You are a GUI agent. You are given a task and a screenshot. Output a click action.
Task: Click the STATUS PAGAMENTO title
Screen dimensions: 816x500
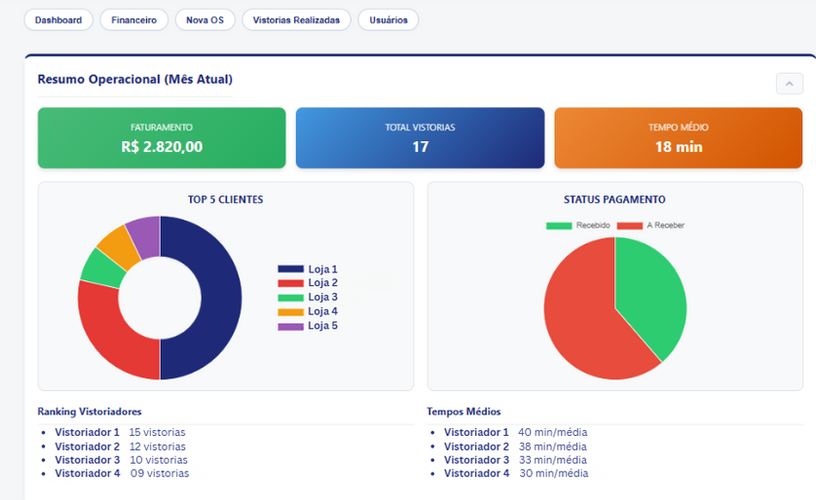point(615,200)
